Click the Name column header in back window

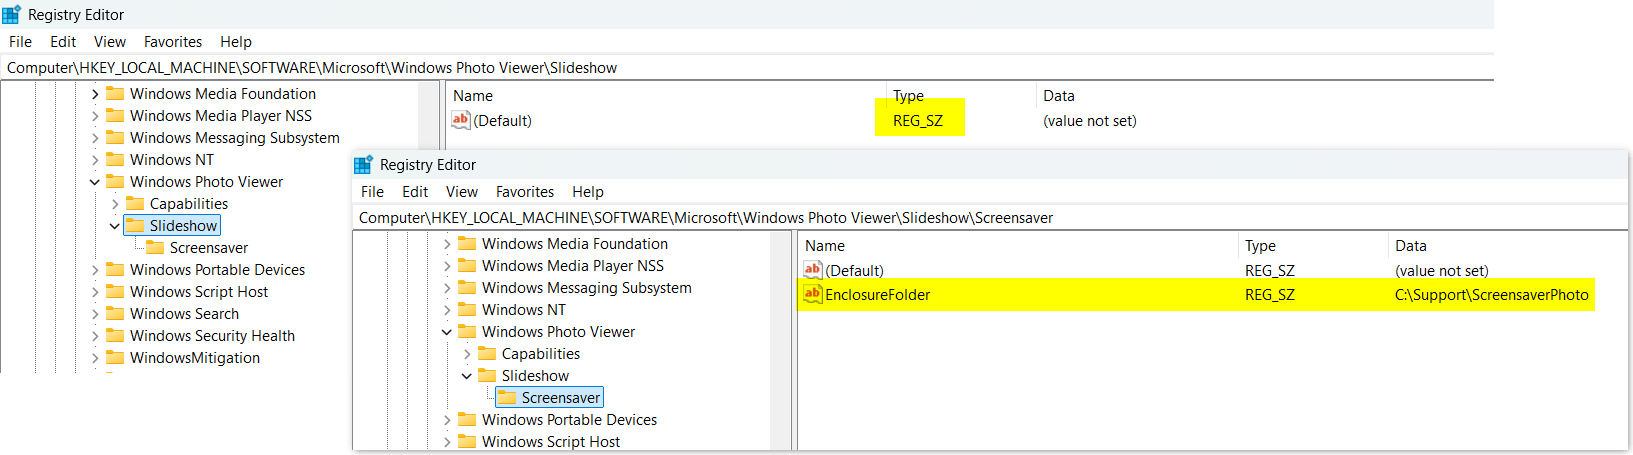pos(473,96)
